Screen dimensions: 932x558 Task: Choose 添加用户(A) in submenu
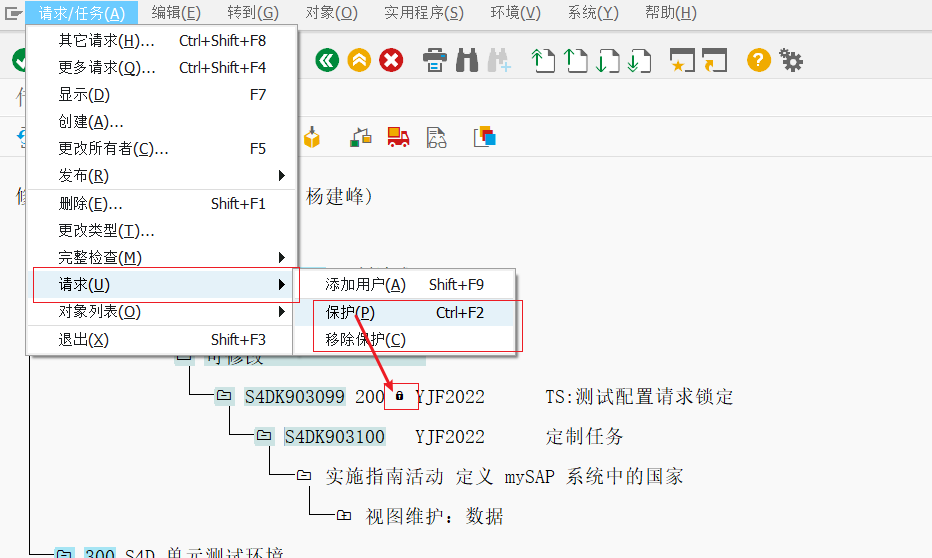(405, 285)
